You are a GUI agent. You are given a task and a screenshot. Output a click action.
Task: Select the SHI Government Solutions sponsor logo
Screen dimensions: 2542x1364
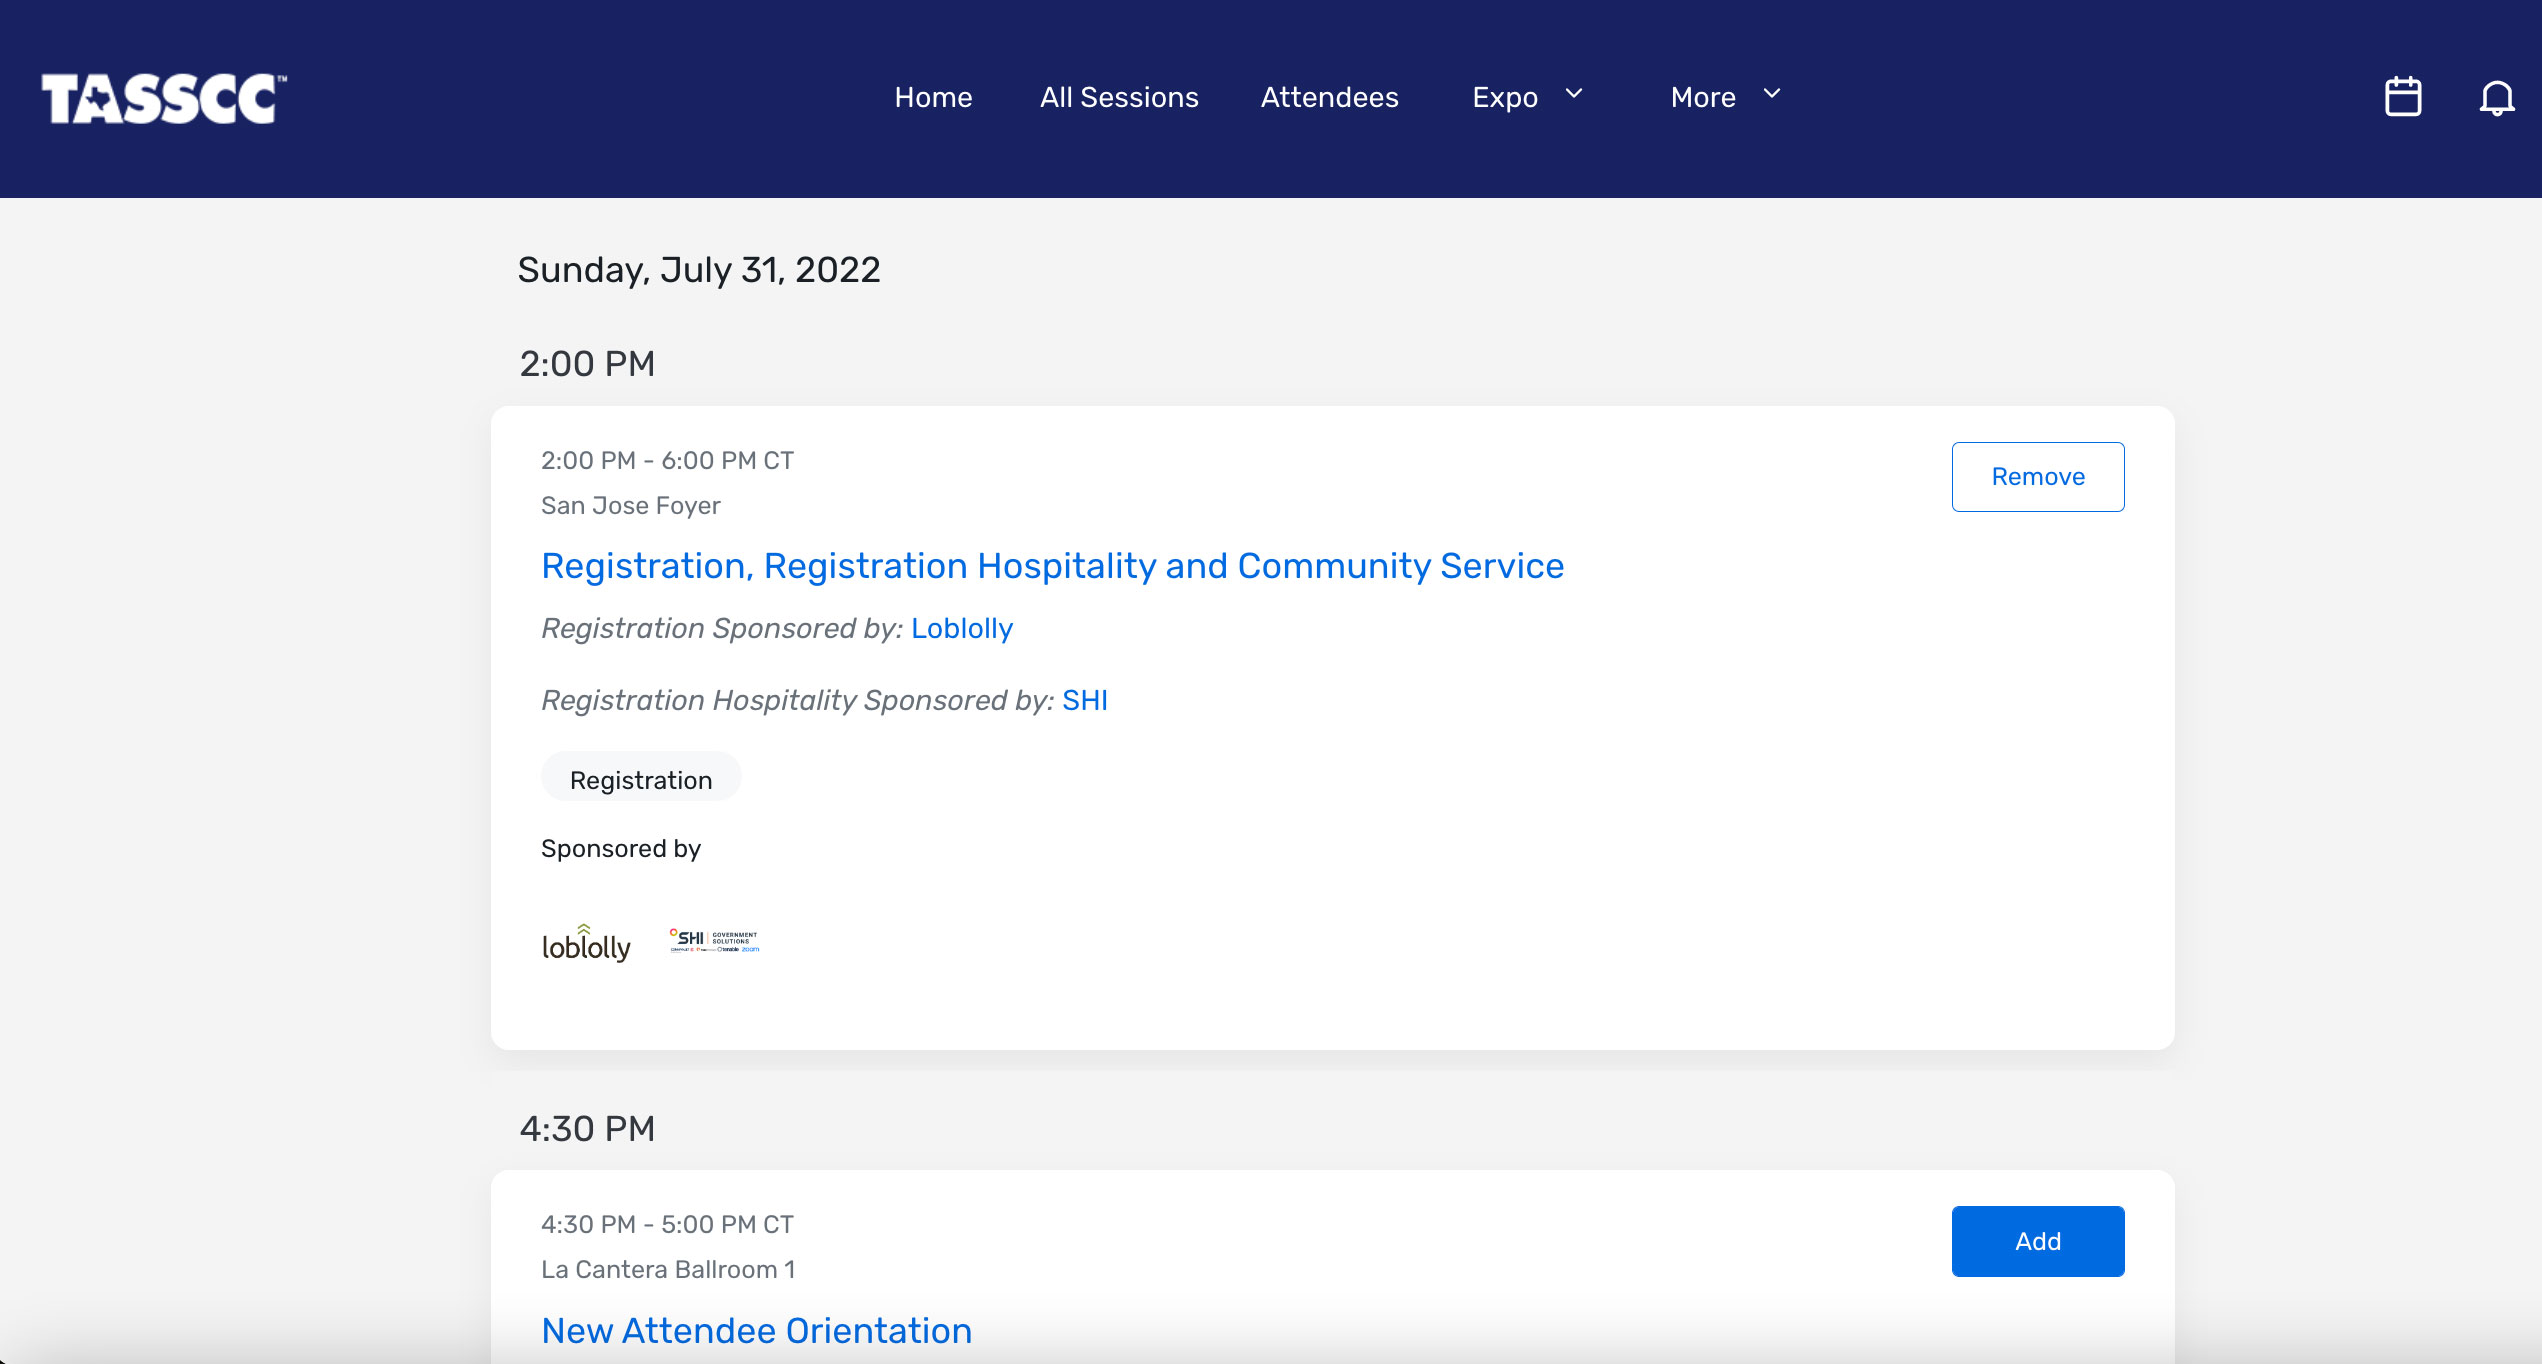712,940
